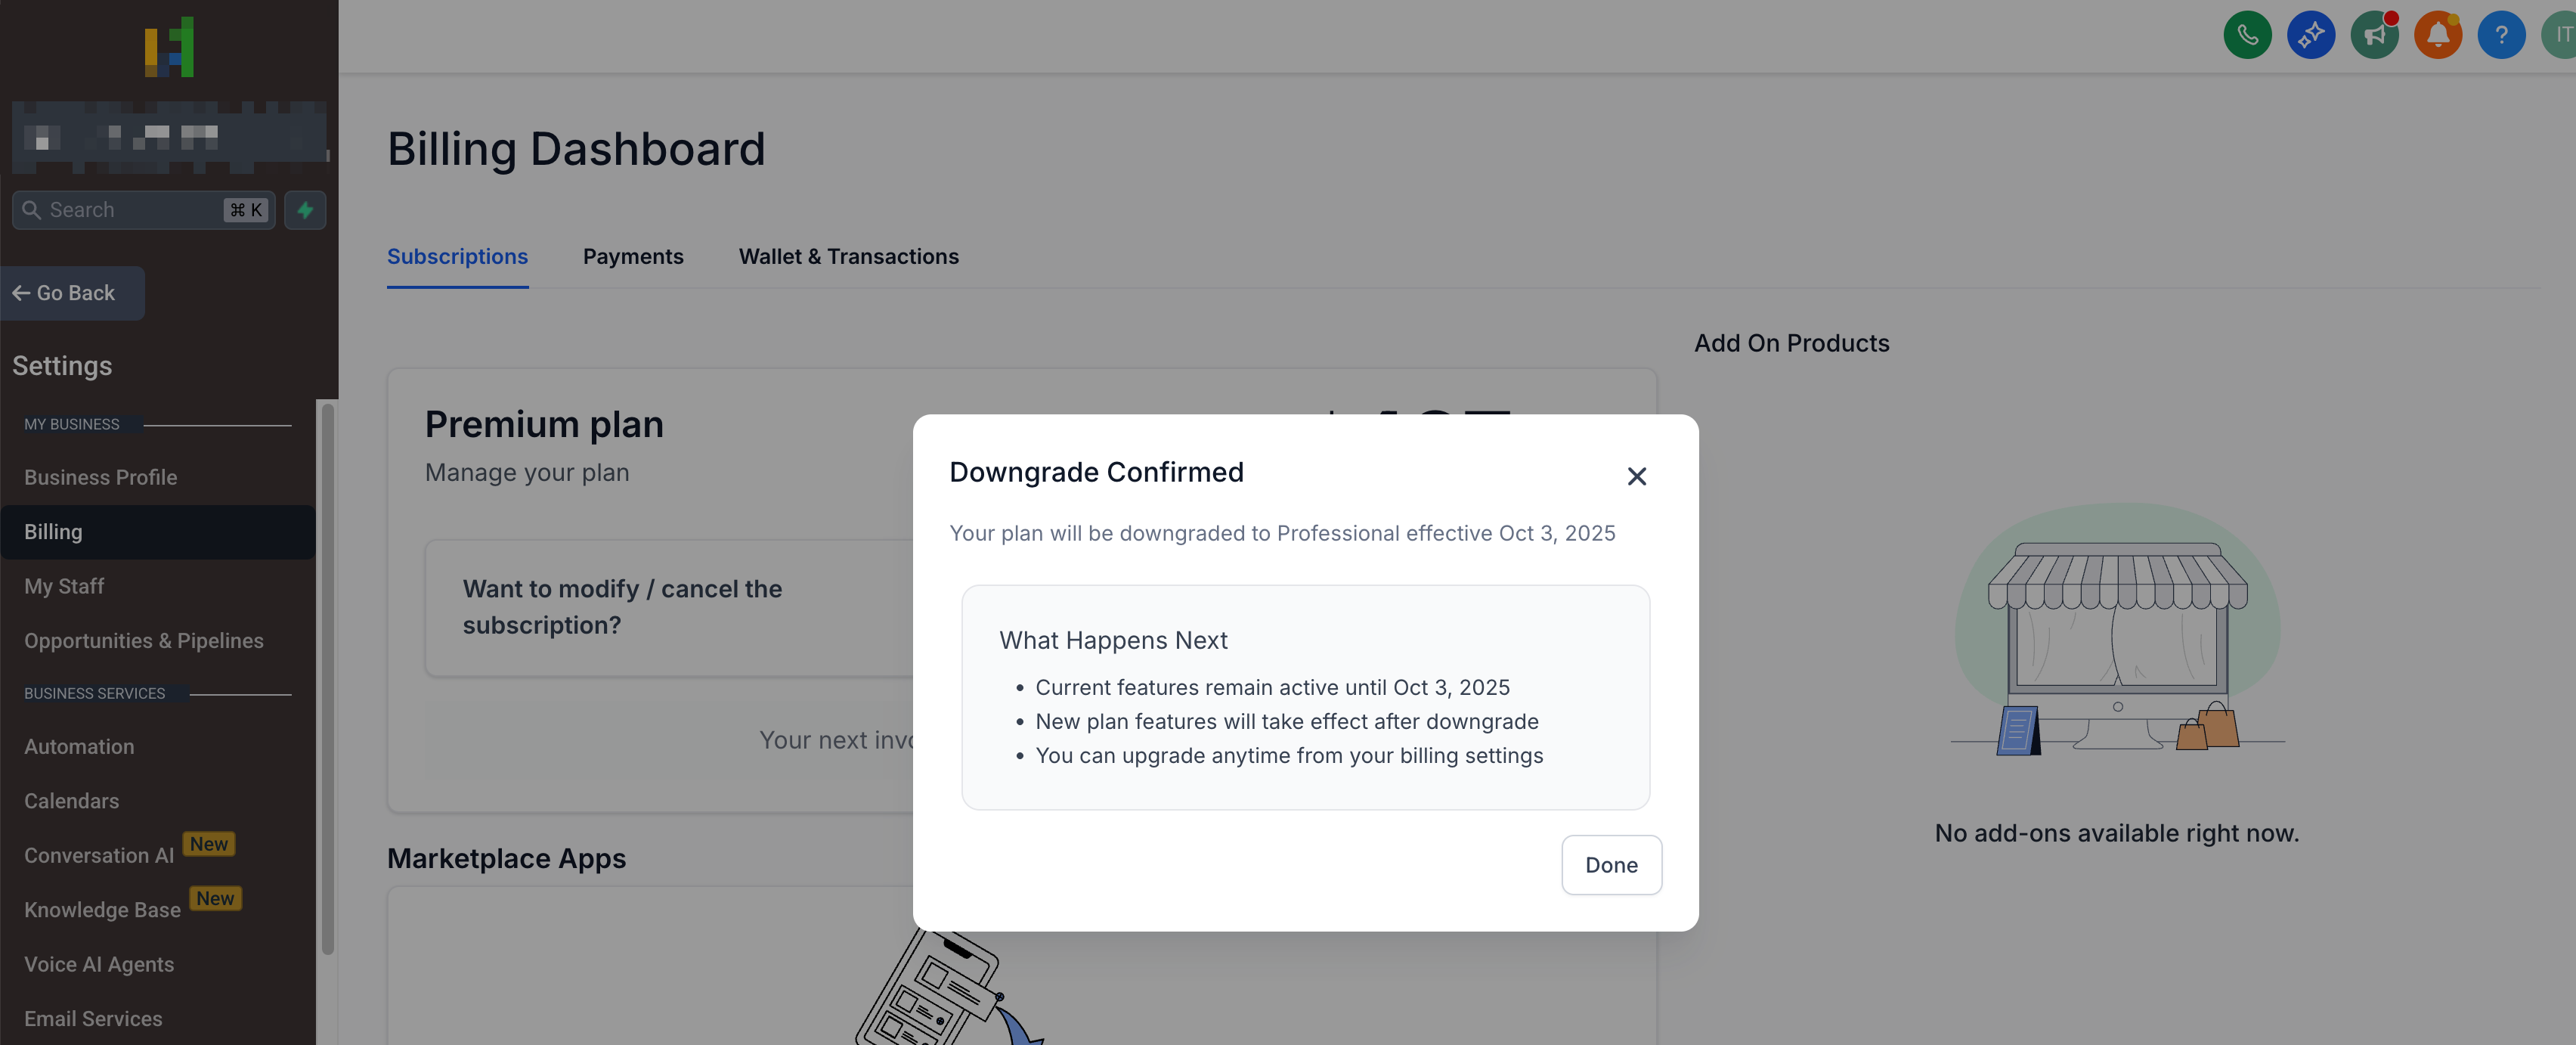2576x1045 pixels.
Task: Open My Staff in sidebar
Action: (x=64, y=587)
